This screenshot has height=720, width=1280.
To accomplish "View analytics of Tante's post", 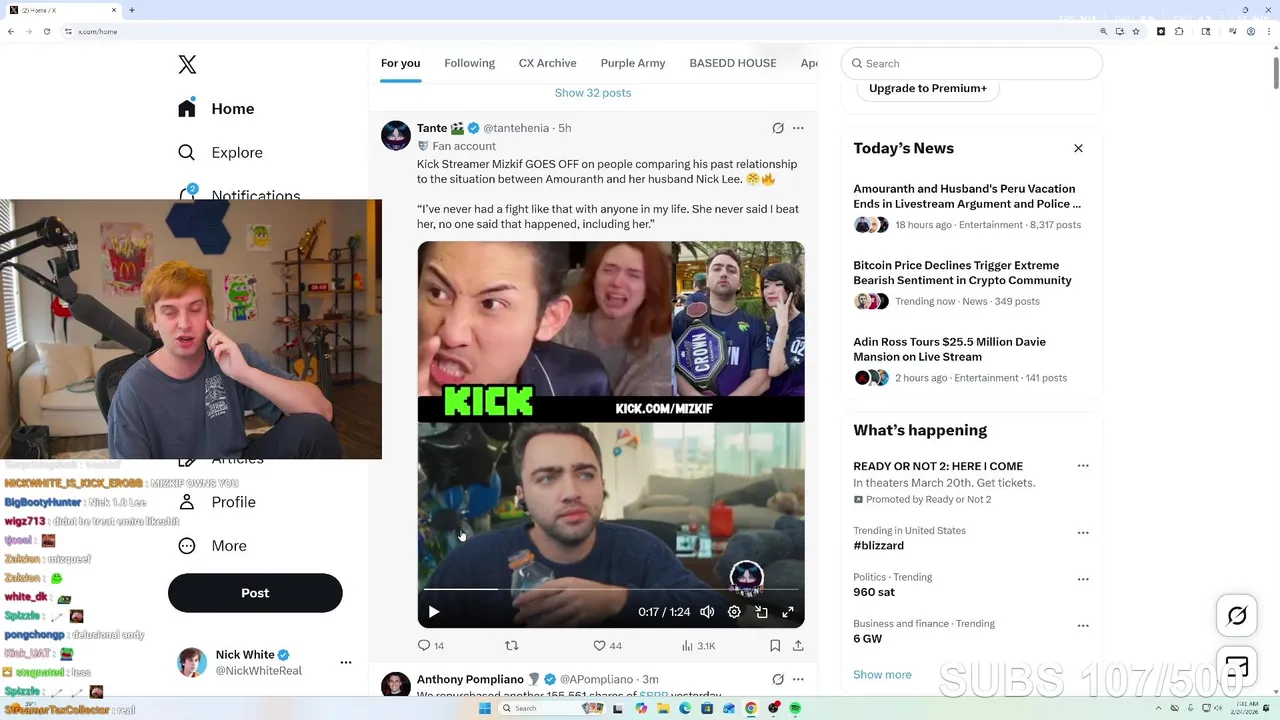I will 698,646.
